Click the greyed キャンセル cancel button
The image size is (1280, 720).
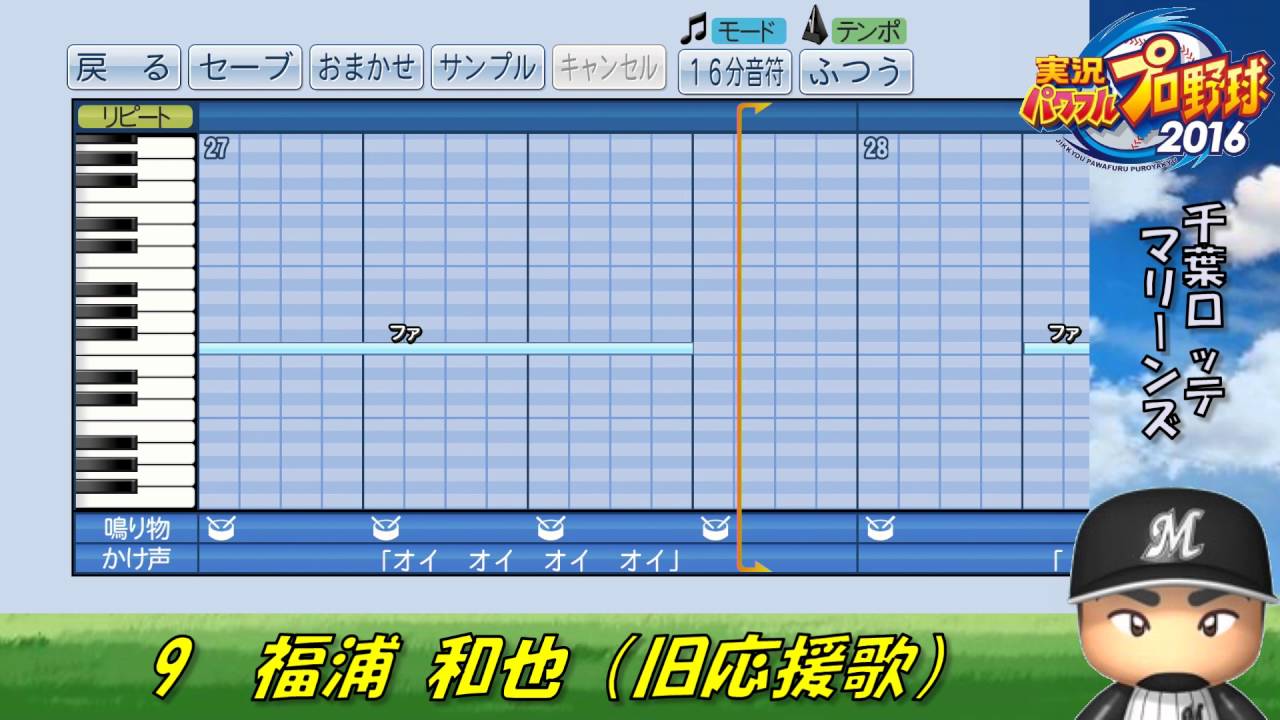(x=608, y=68)
